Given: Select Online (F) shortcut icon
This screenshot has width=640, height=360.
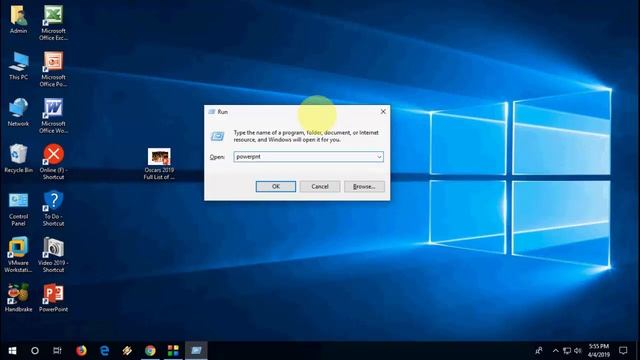Looking at the screenshot, I should click(x=53, y=162).
